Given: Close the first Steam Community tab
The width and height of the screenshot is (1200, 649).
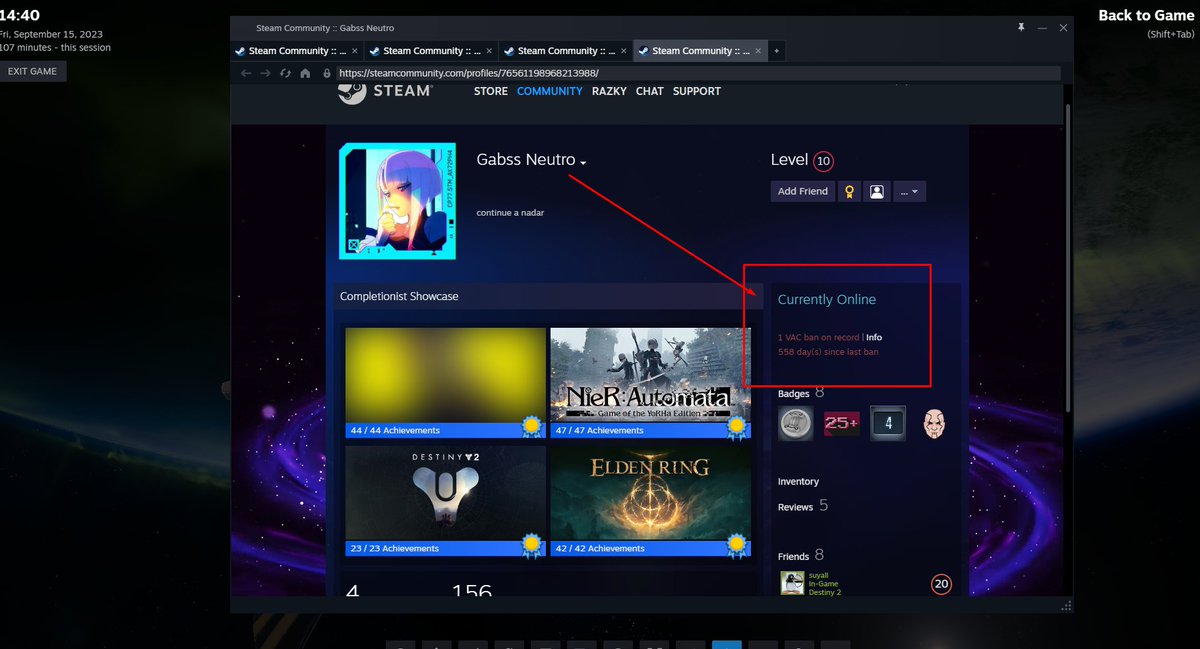Looking at the screenshot, I should coord(355,51).
